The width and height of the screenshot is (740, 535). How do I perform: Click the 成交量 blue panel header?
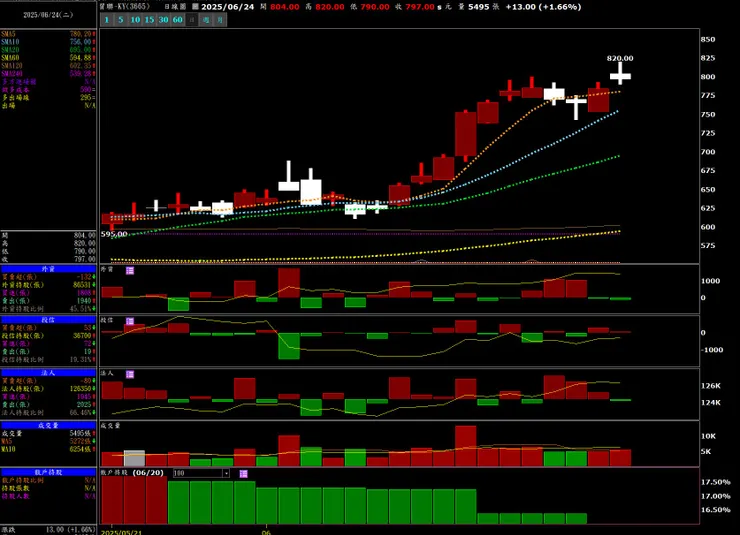tap(48, 425)
